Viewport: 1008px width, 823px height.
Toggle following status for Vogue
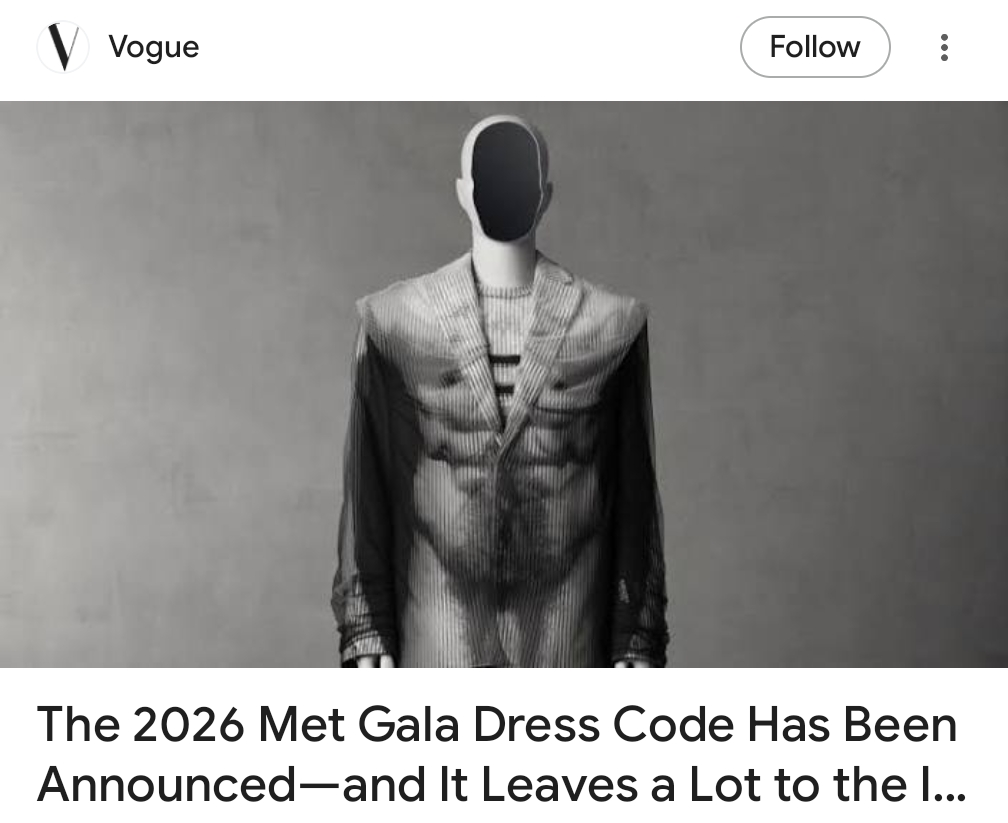(x=814, y=47)
